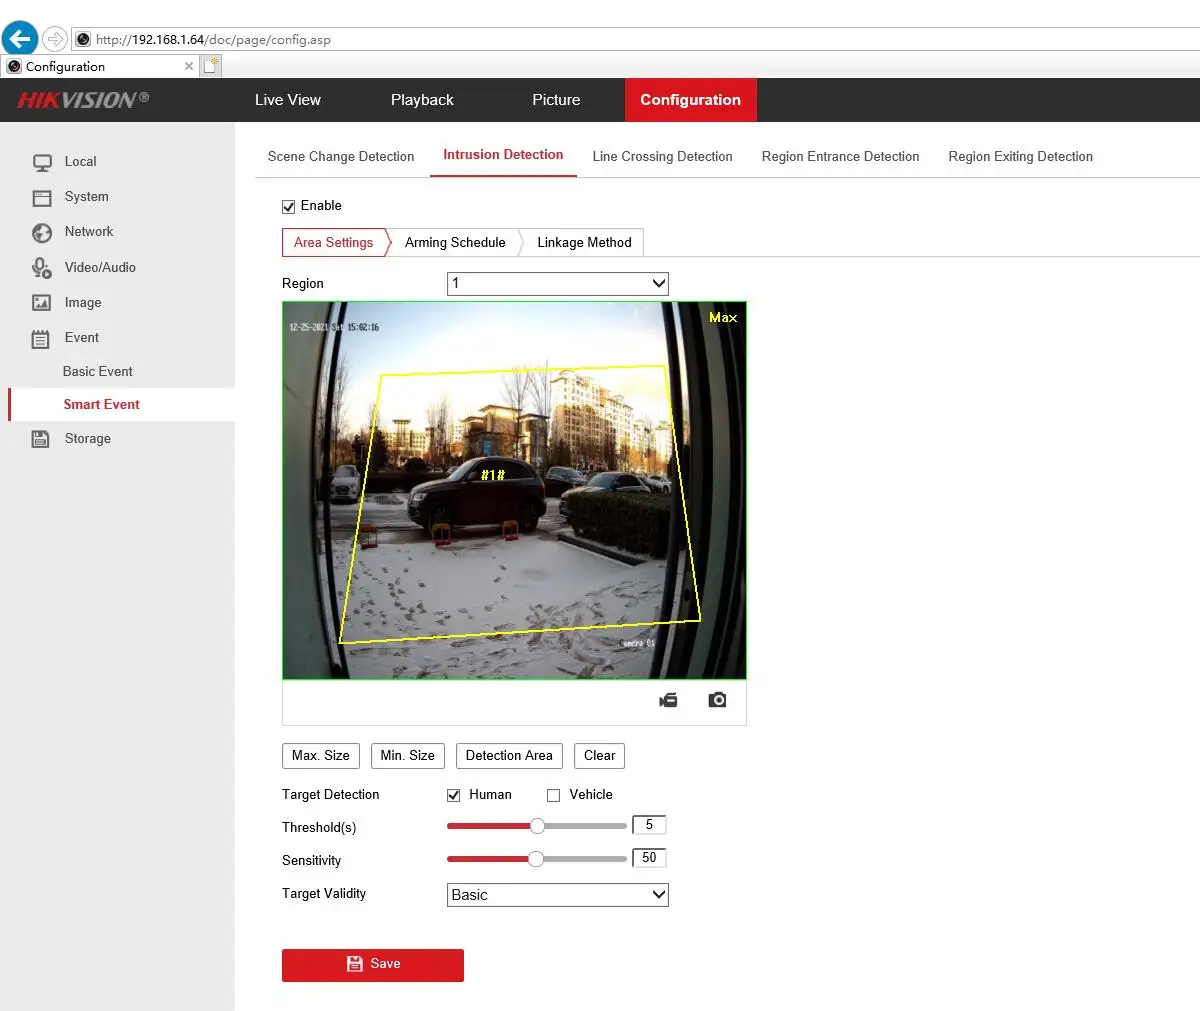Open System settings in sidebar
The height and width of the screenshot is (1011, 1200).
click(86, 197)
